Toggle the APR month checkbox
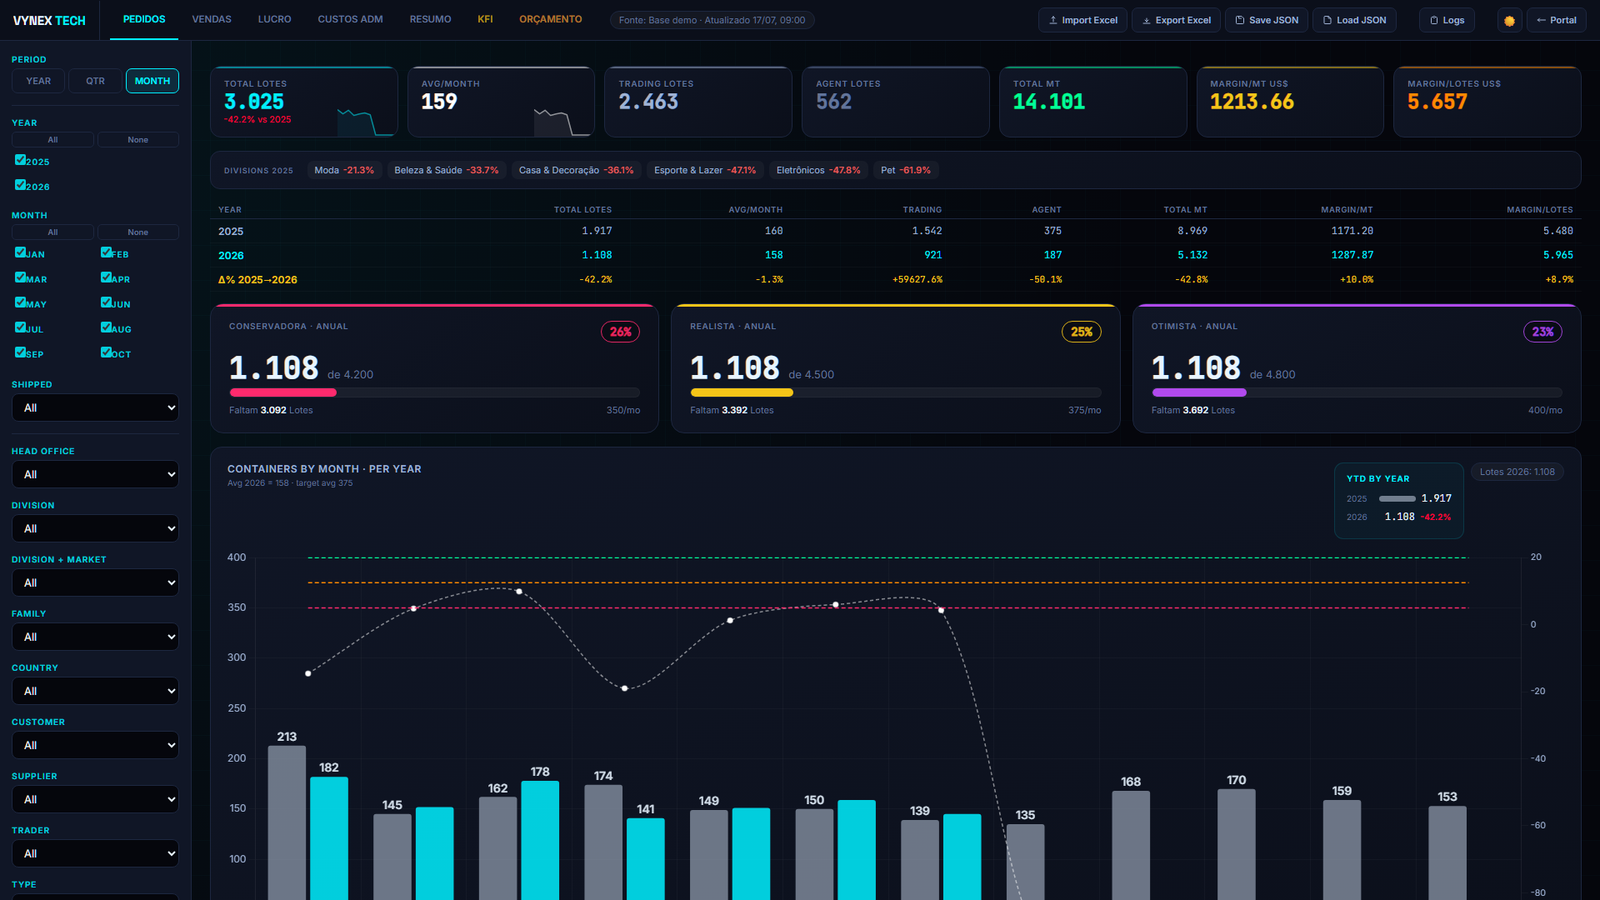Image resolution: width=1600 pixels, height=900 pixels. (x=106, y=278)
